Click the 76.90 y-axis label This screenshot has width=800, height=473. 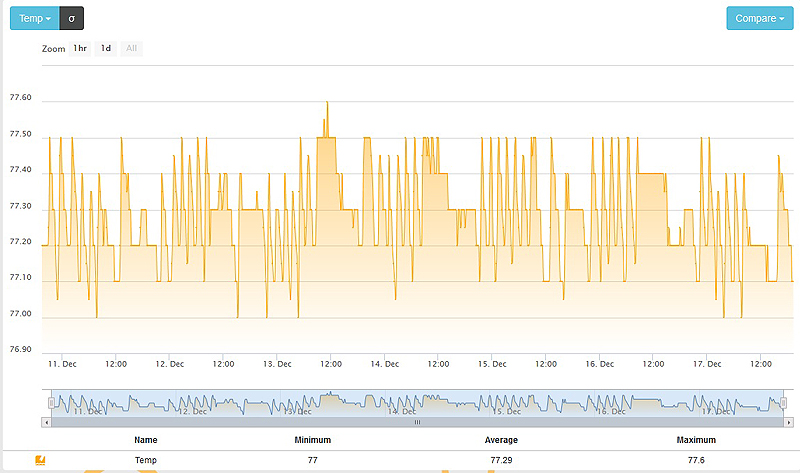pos(20,350)
